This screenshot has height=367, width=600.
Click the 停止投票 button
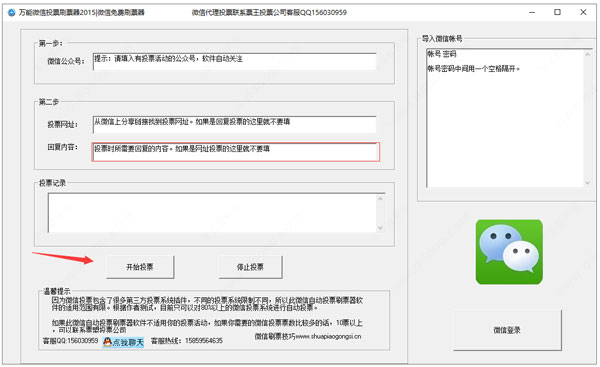click(x=250, y=267)
